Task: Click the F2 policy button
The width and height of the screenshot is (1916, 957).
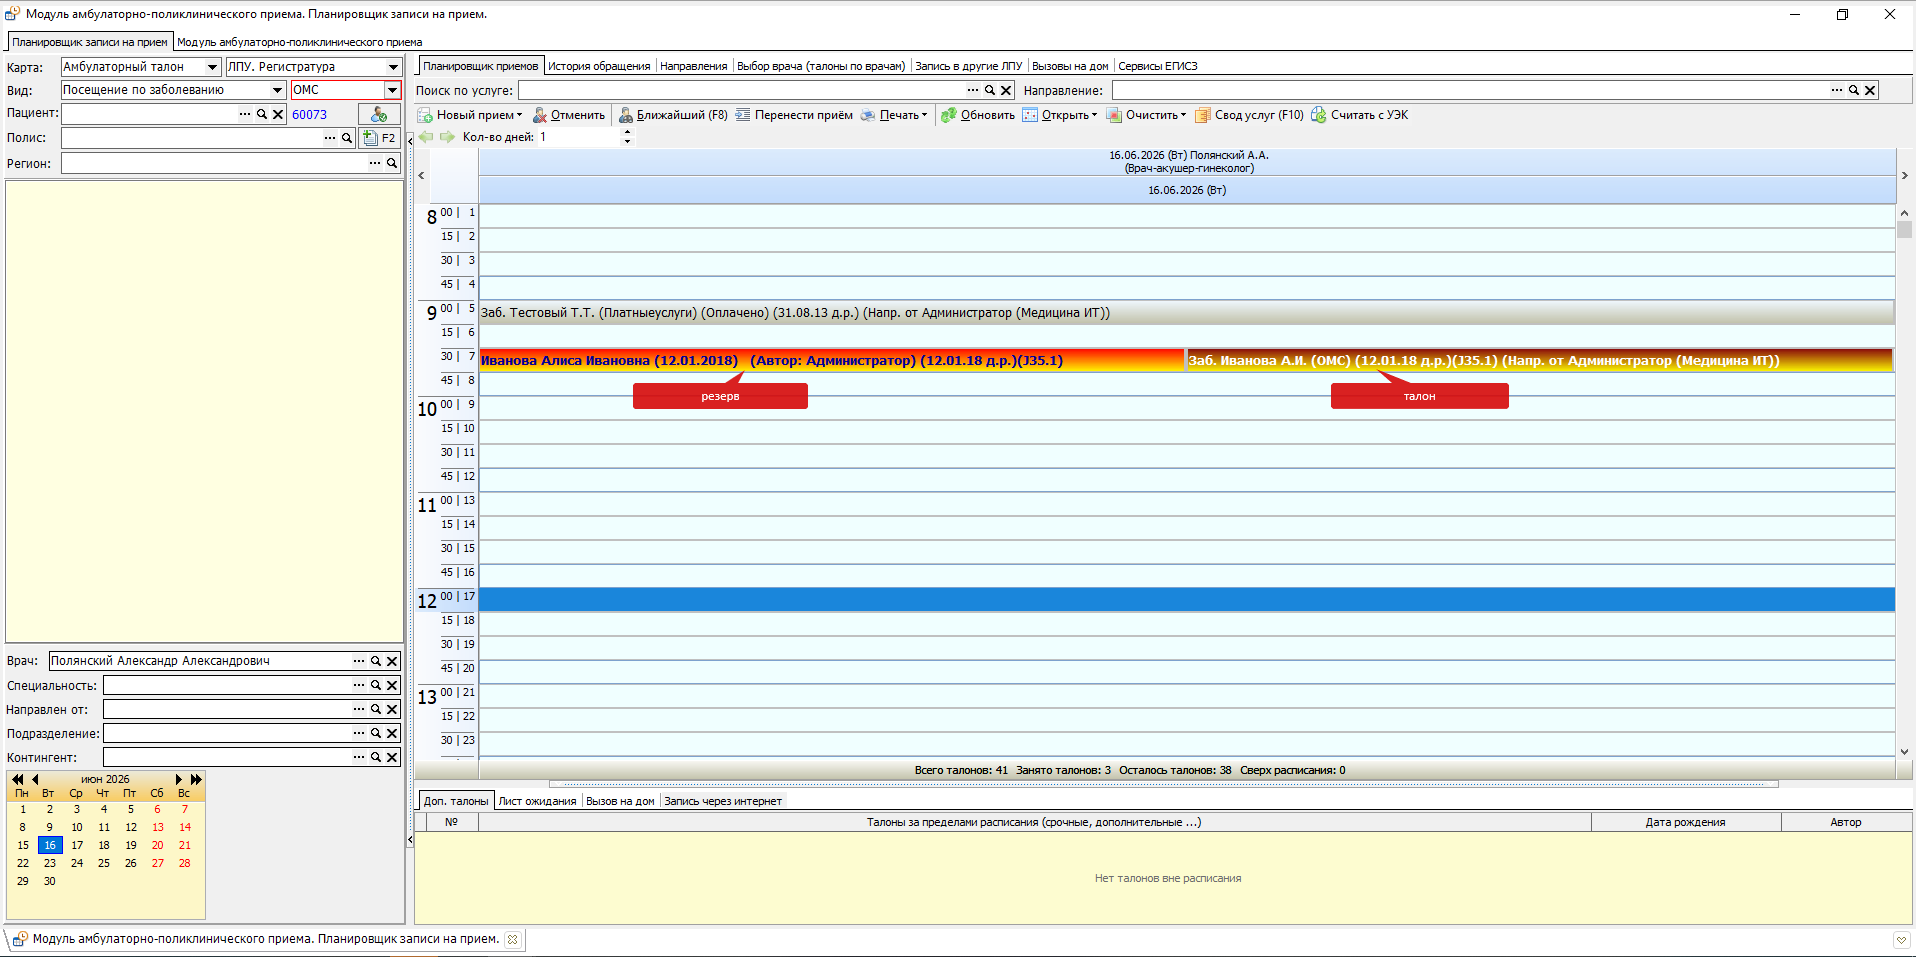Action: coord(379,138)
